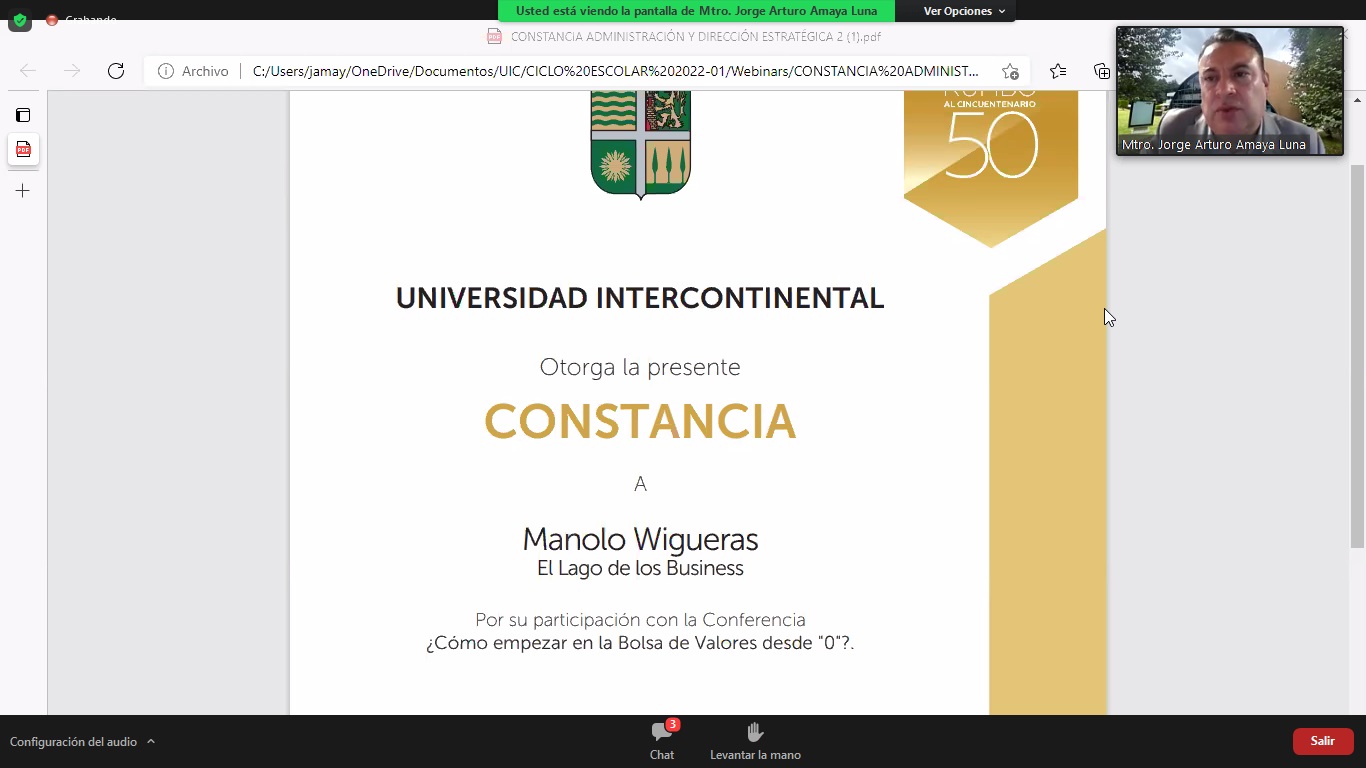Reload the PDF with the refresh icon
The image size is (1366, 768).
(116, 71)
